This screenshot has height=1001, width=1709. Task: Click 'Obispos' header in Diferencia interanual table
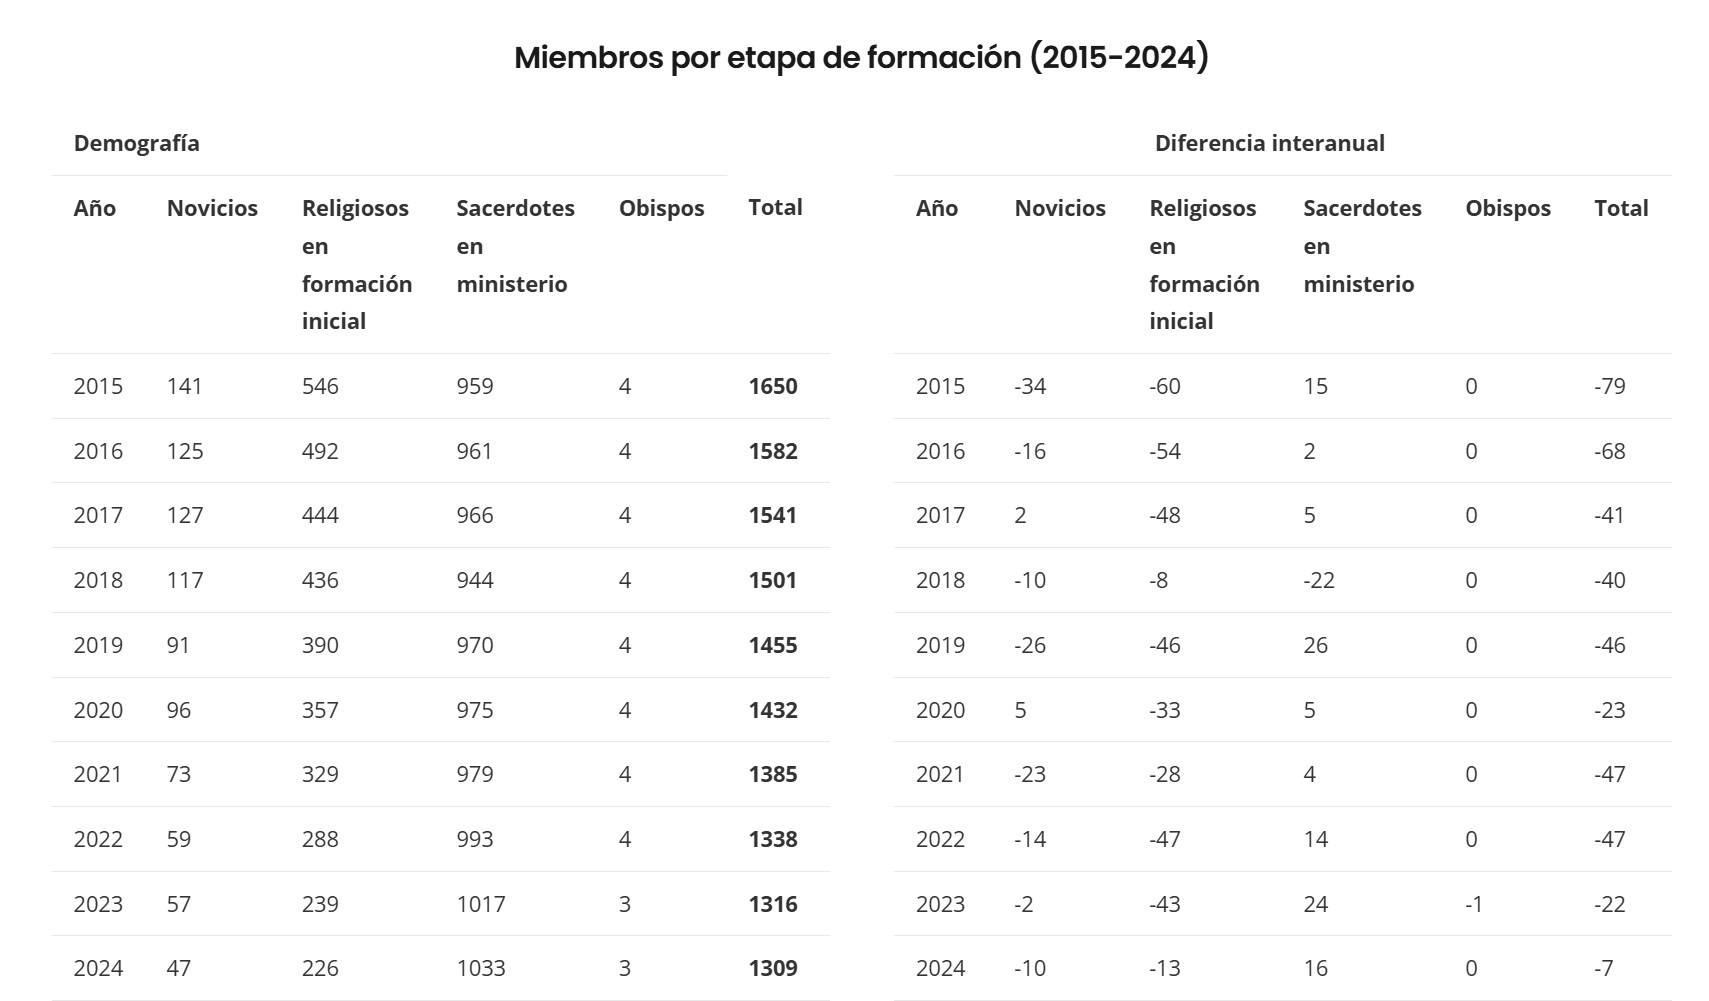point(1507,208)
